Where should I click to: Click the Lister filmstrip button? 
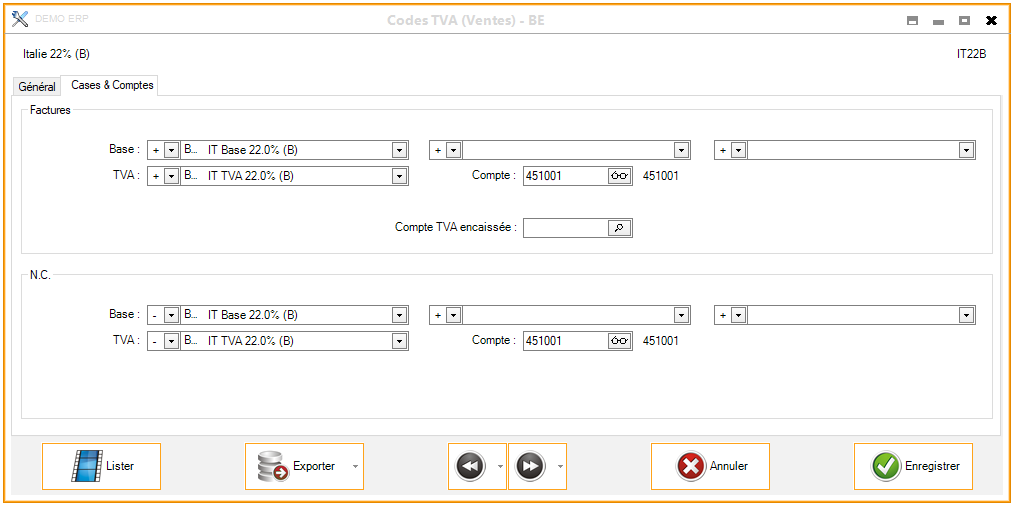point(101,466)
